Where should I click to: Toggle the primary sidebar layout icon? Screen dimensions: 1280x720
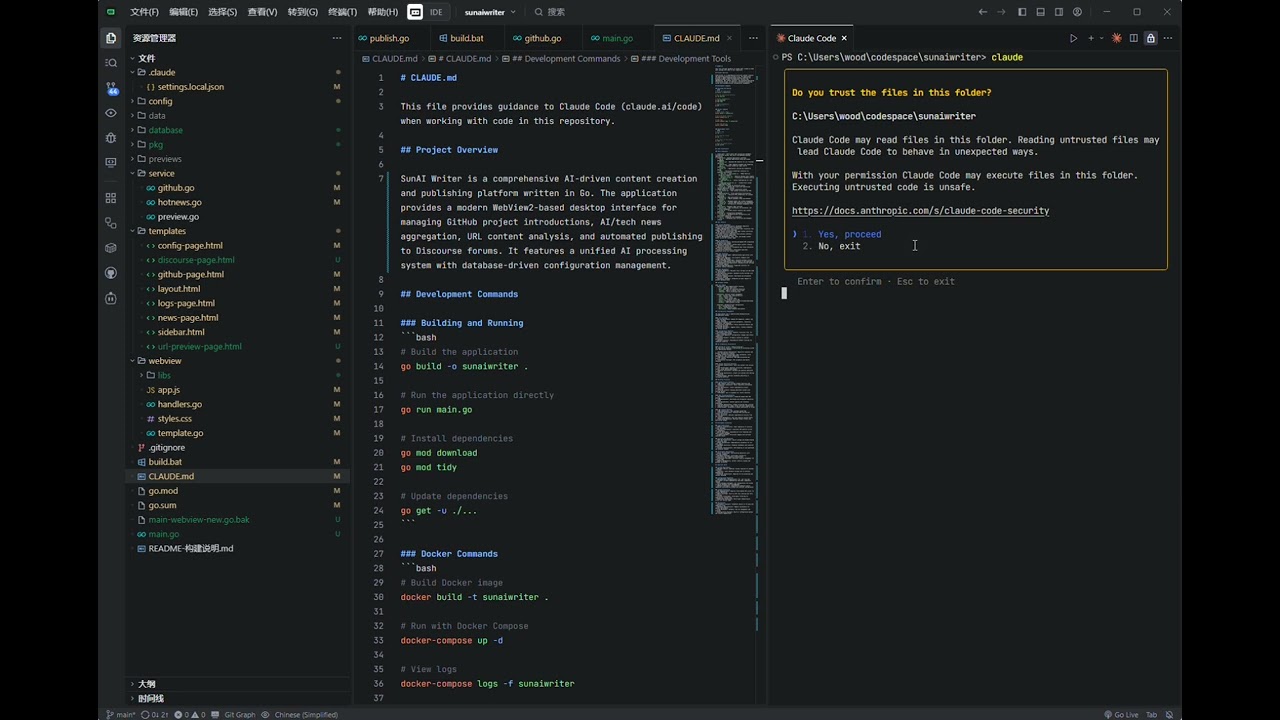point(1022,12)
